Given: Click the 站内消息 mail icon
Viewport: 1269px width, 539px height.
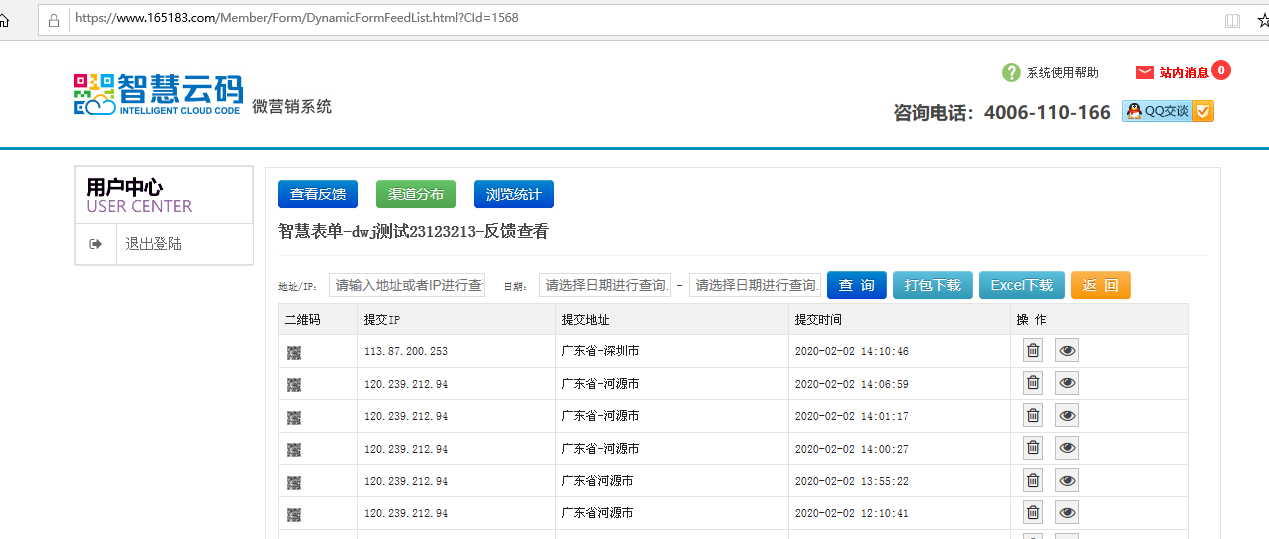Looking at the screenshot, I should (x=1145, y=72).
